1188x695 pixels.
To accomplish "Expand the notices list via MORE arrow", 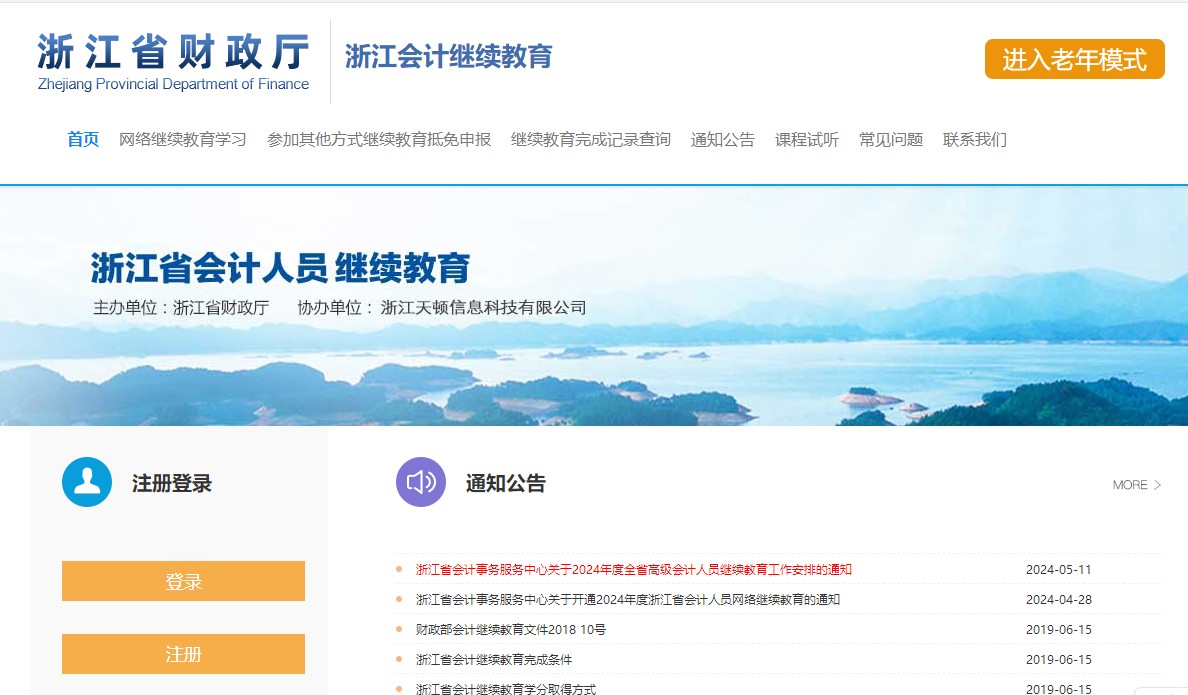I will 1136,484.
